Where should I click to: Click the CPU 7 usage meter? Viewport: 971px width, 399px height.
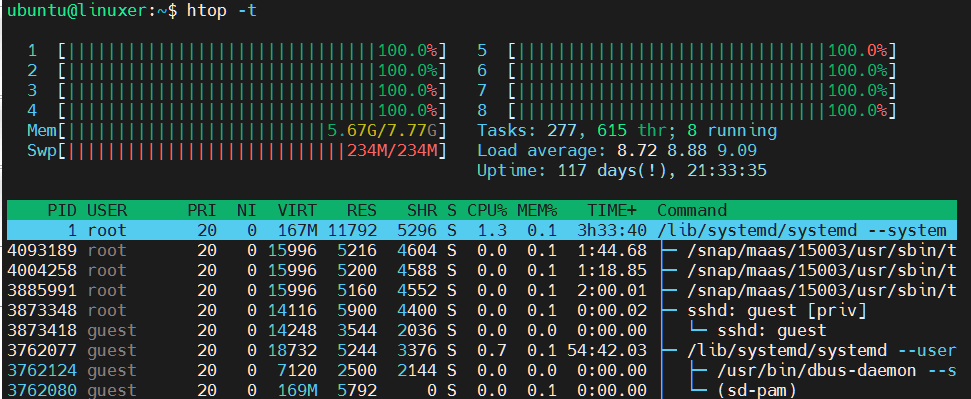(687, 90)
